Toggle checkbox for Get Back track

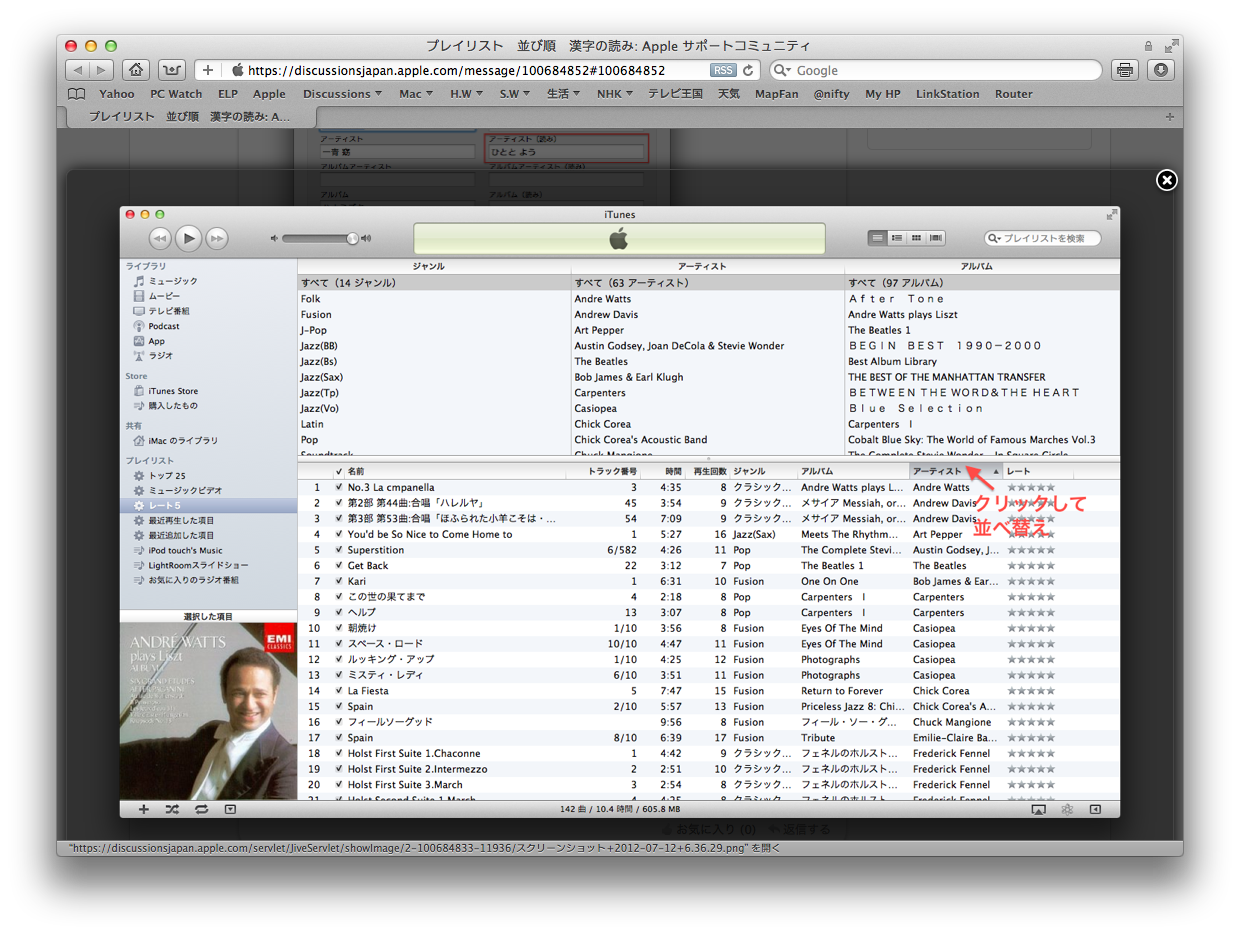(x=339, y=566)
